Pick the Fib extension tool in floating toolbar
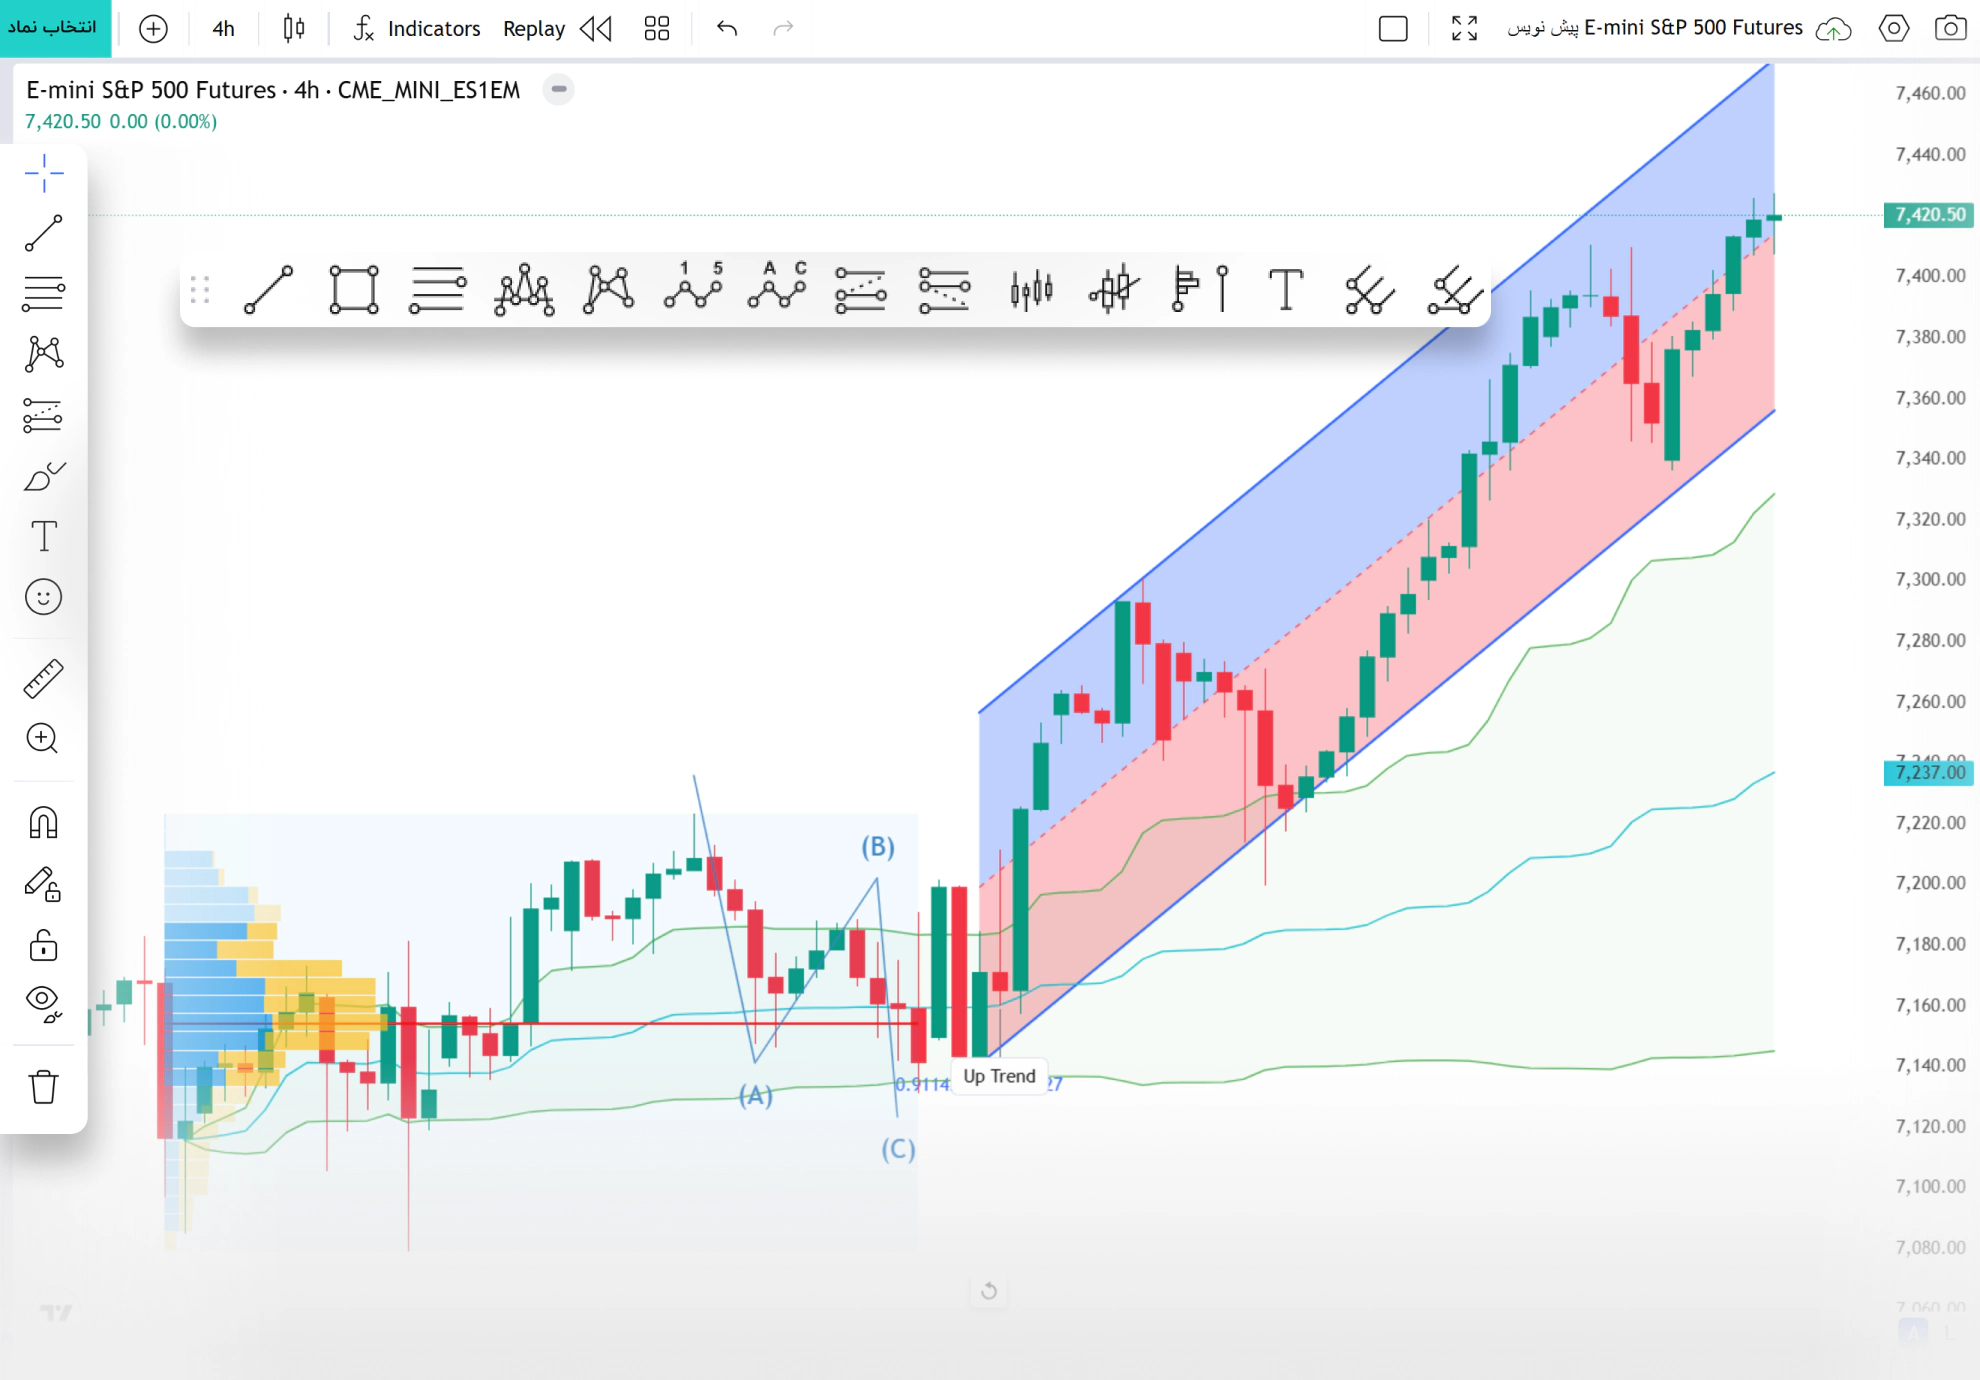 click(x=945, y=290)
